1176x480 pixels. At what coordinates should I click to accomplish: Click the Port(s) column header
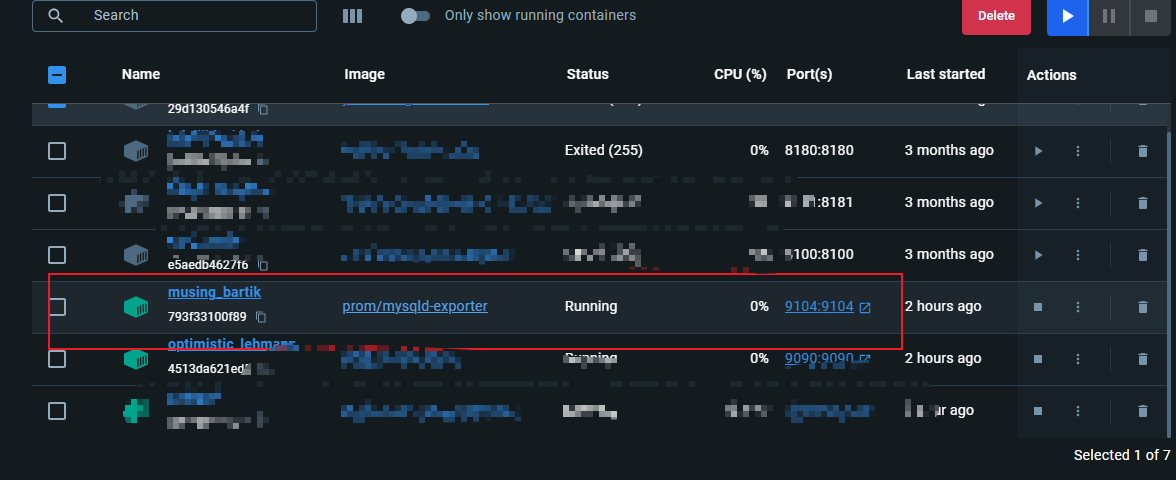point(809,74)
